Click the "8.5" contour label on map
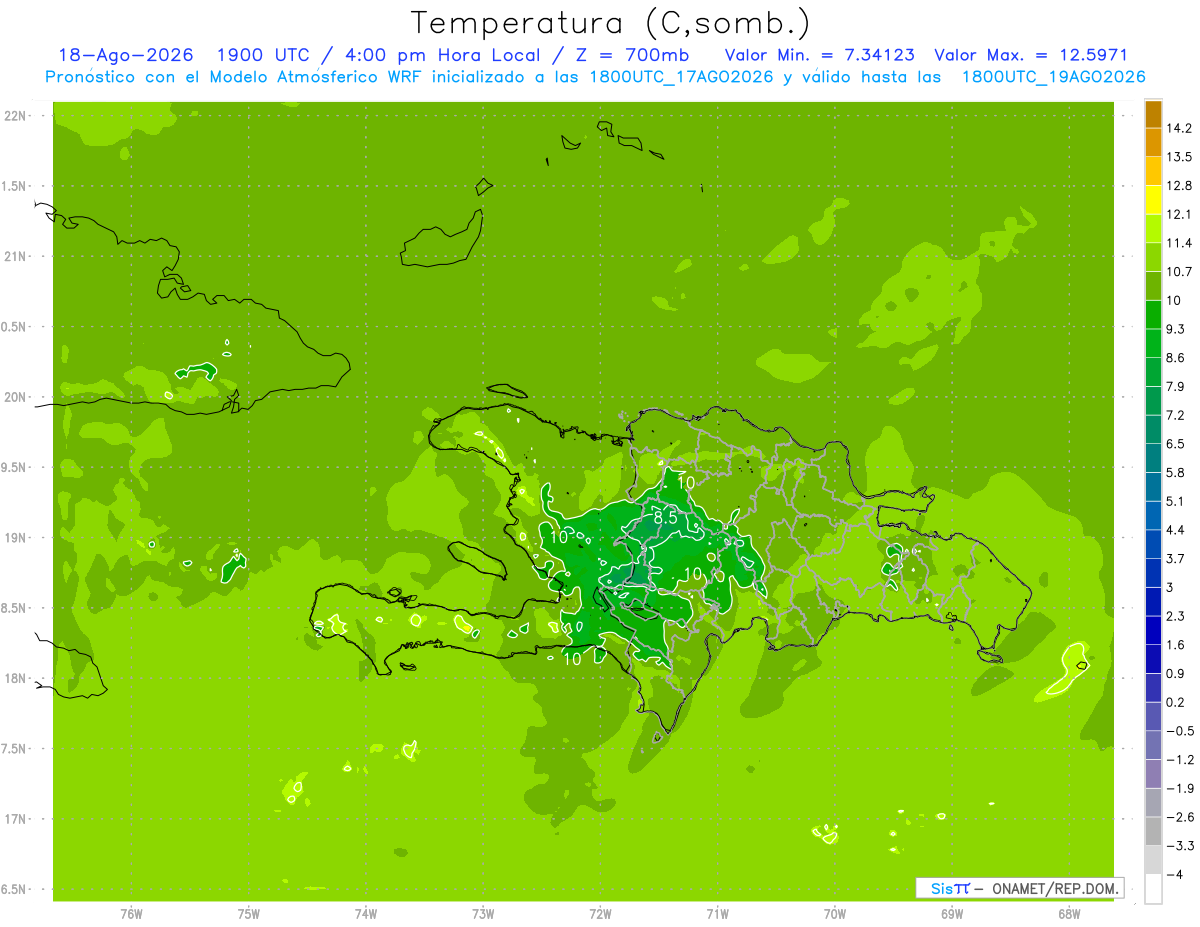The height and width of the screenshot is (927, 1200). coord(666,518)
